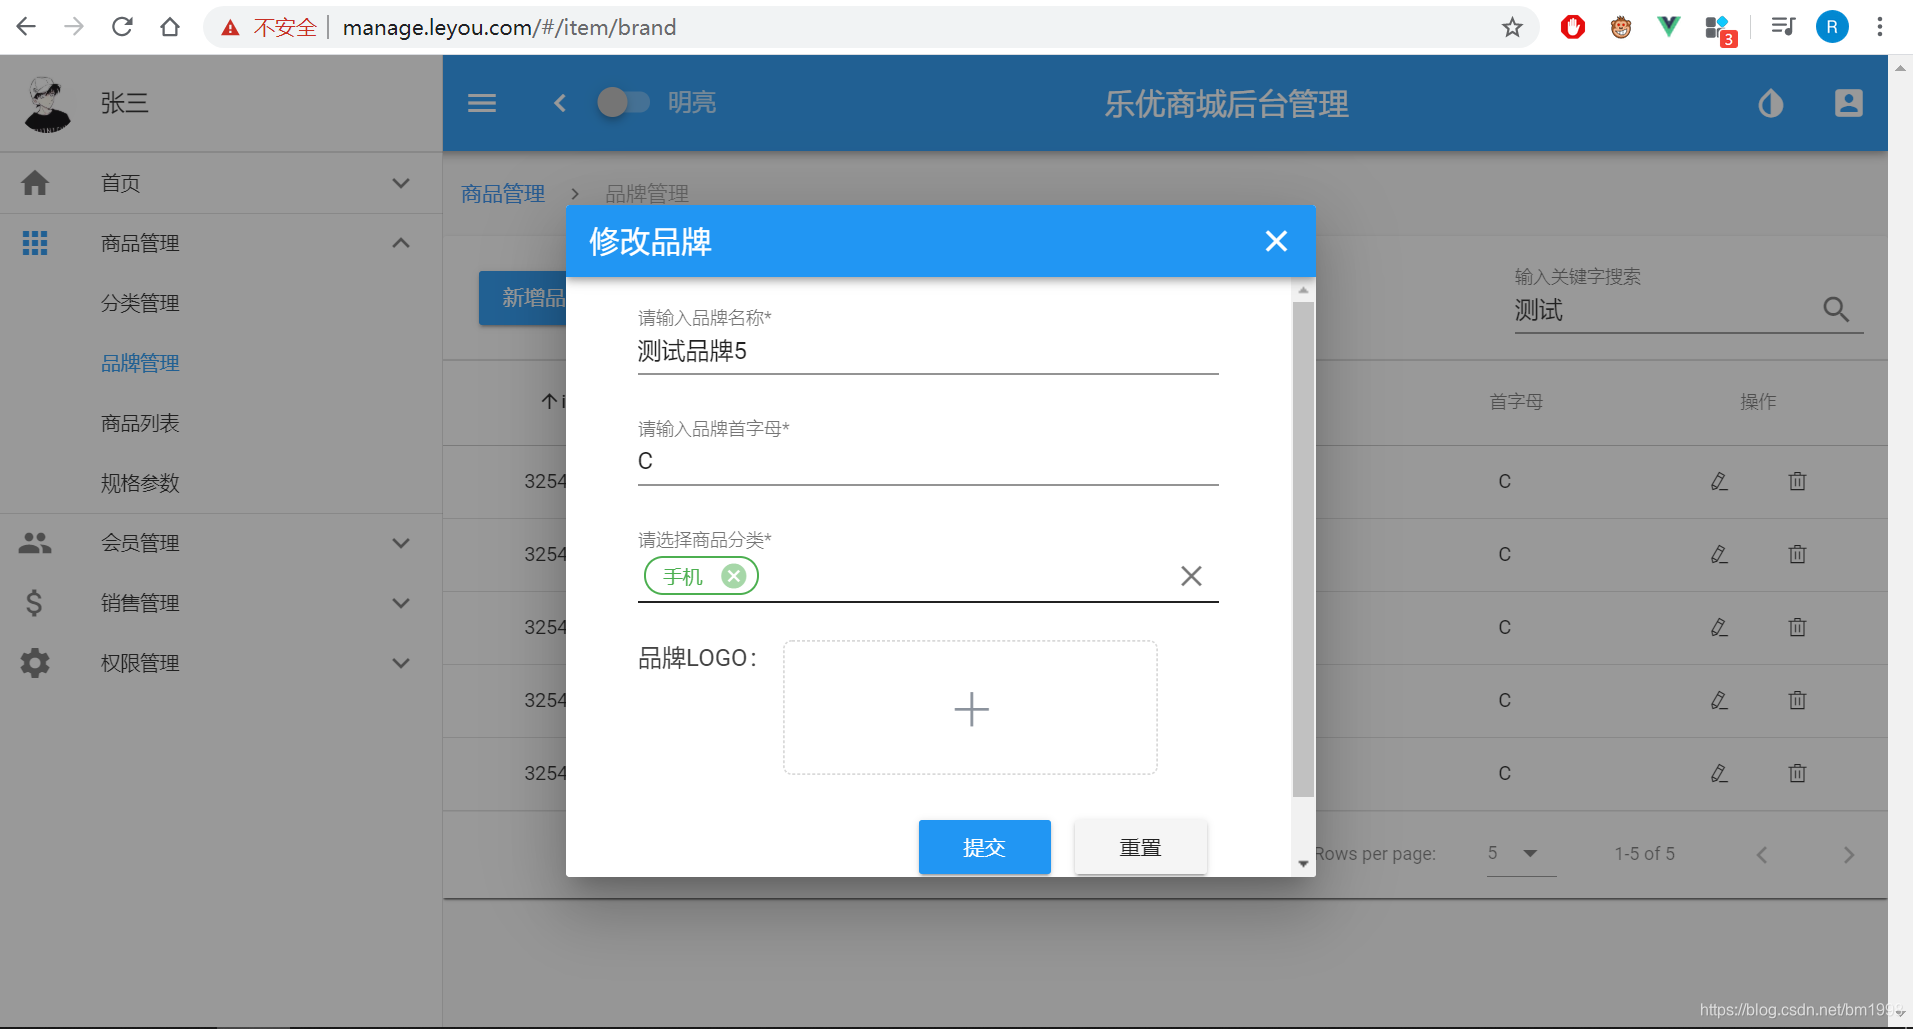Click the hamburger menu icon to collapse sidebar
This screenshot has height=1029, width=1913.
click(481, 103)
